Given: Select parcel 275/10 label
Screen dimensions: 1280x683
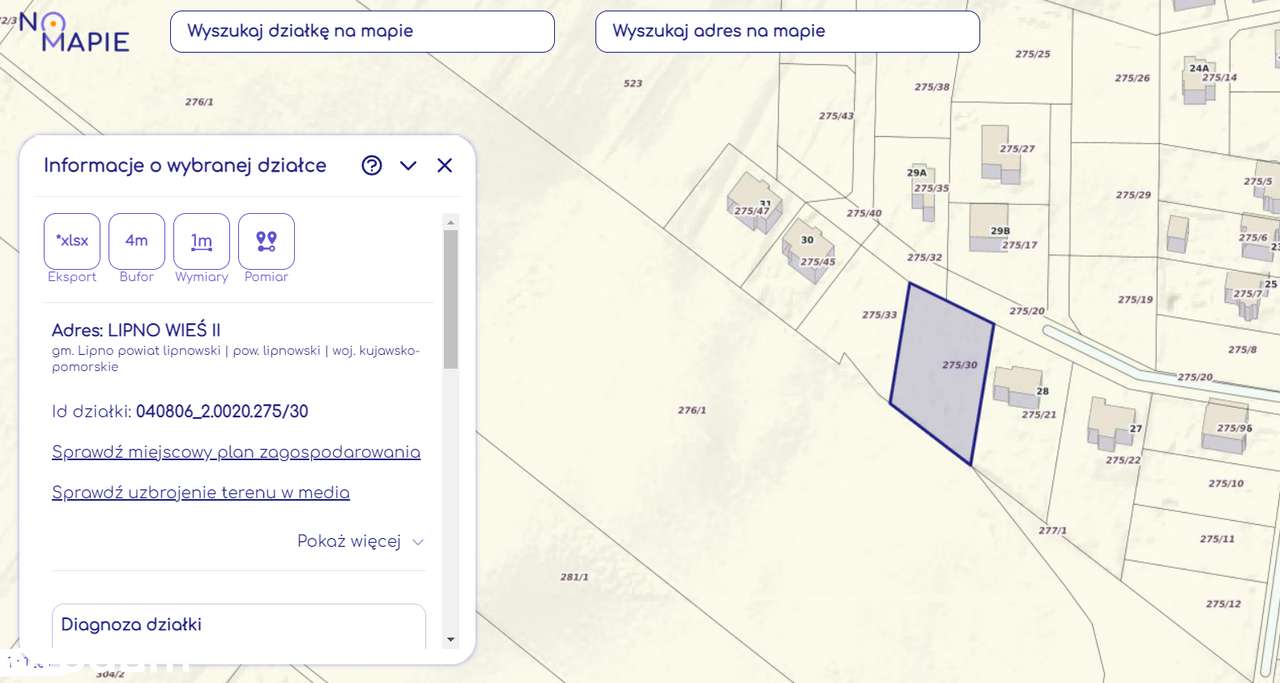Looking at the screenshot, I should pos(1226,484).
